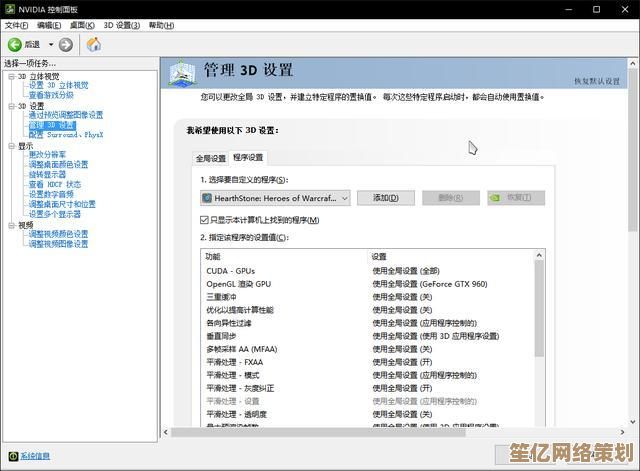Open the 文件(F) menu

point(16,25)
